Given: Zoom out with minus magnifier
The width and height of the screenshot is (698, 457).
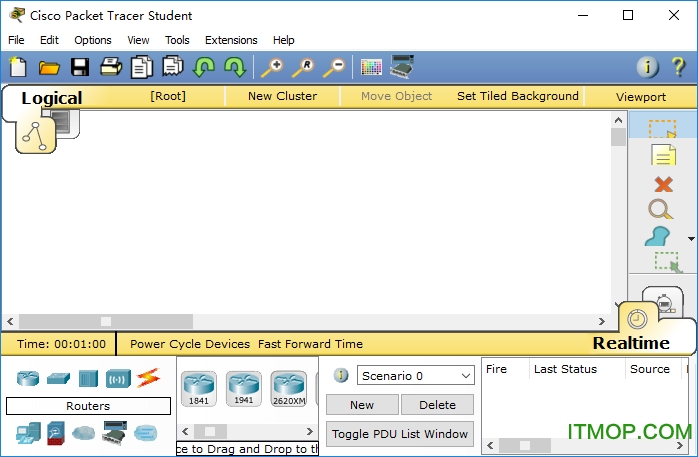Looking at the screenshot, I should point(334,68).
